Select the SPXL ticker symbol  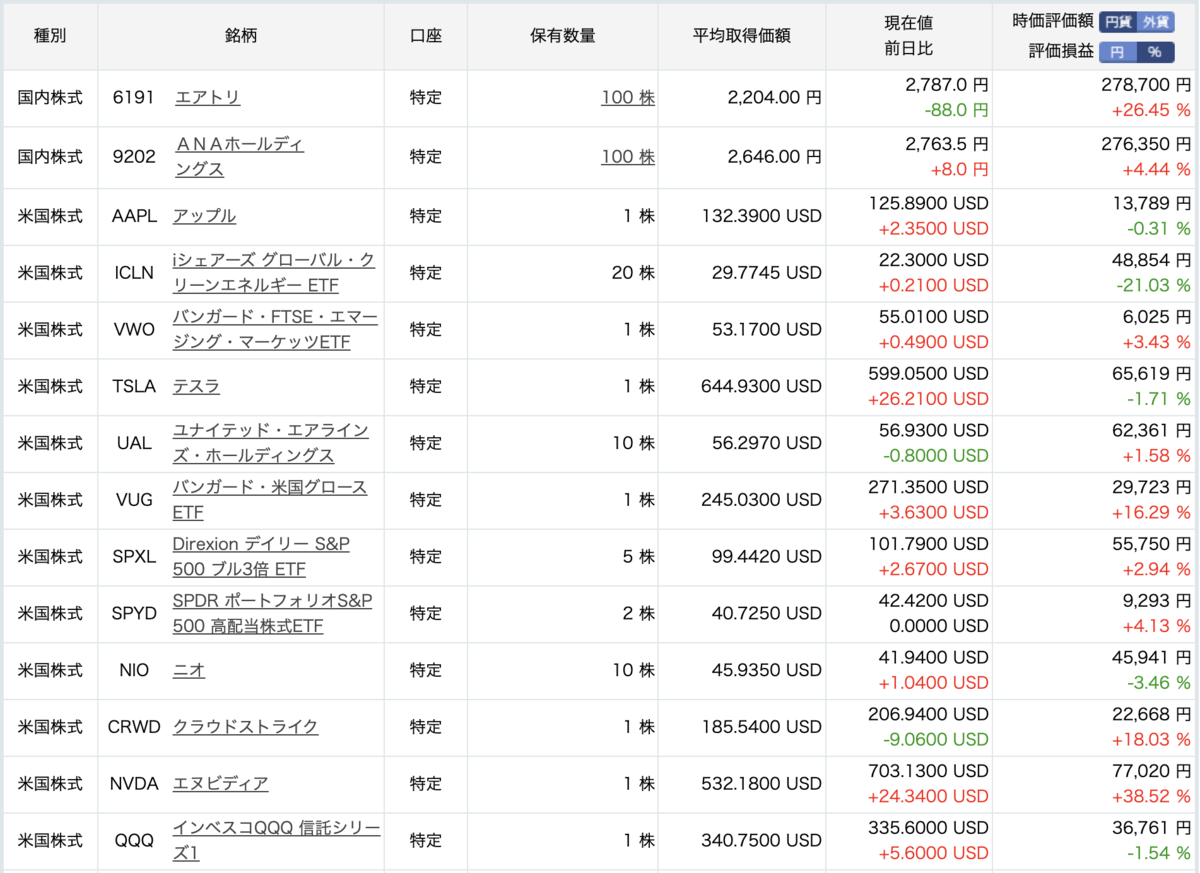pos(134,557)
